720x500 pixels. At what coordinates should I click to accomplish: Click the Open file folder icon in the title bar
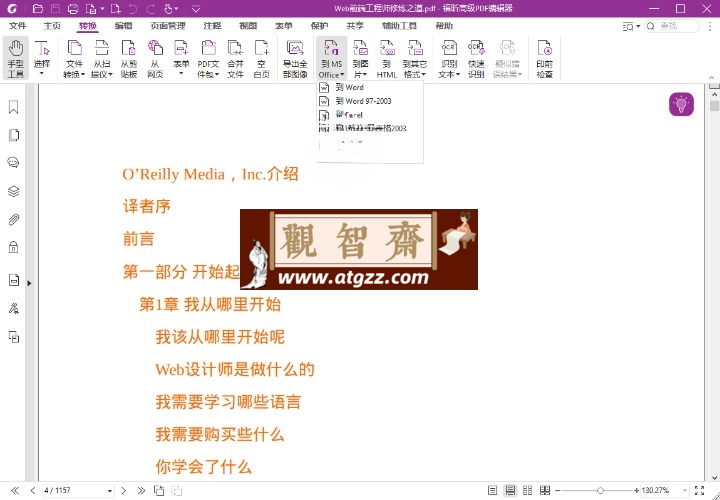tap(38, 8)
